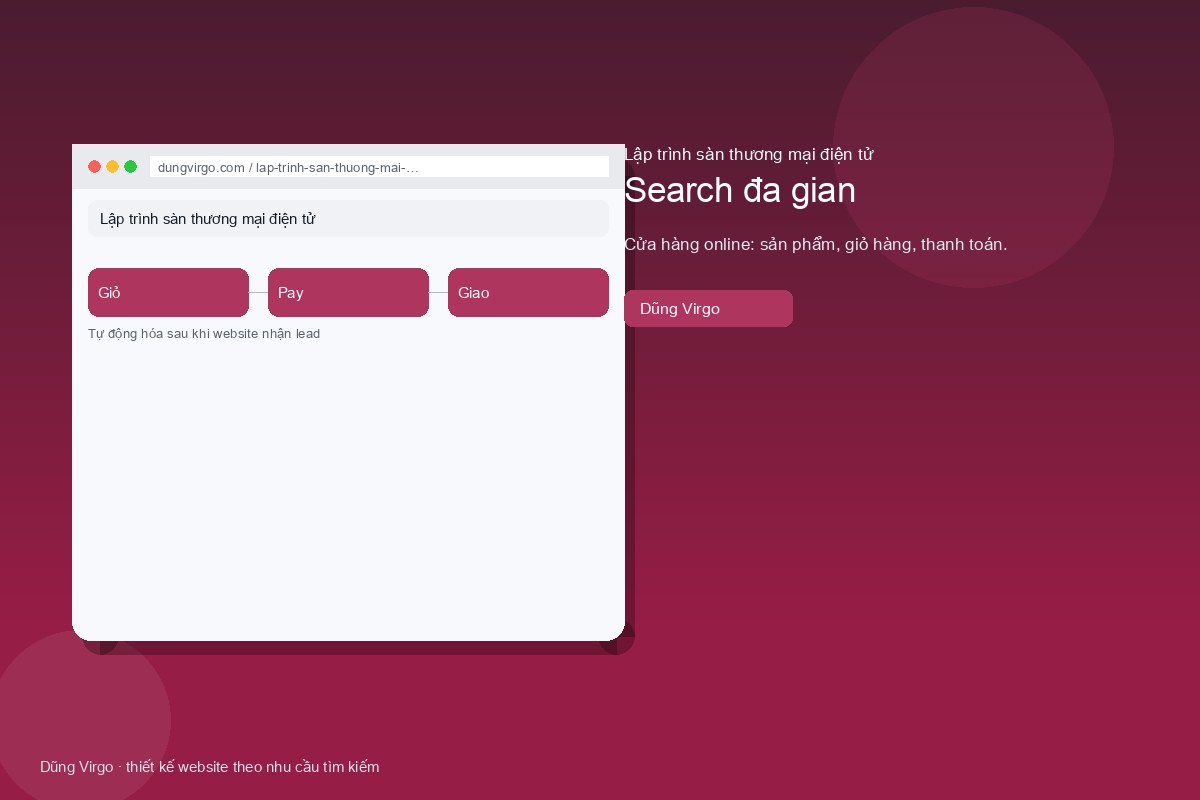
Task: Focus the dungvirgo.com address bar
Action: [379, 167]
